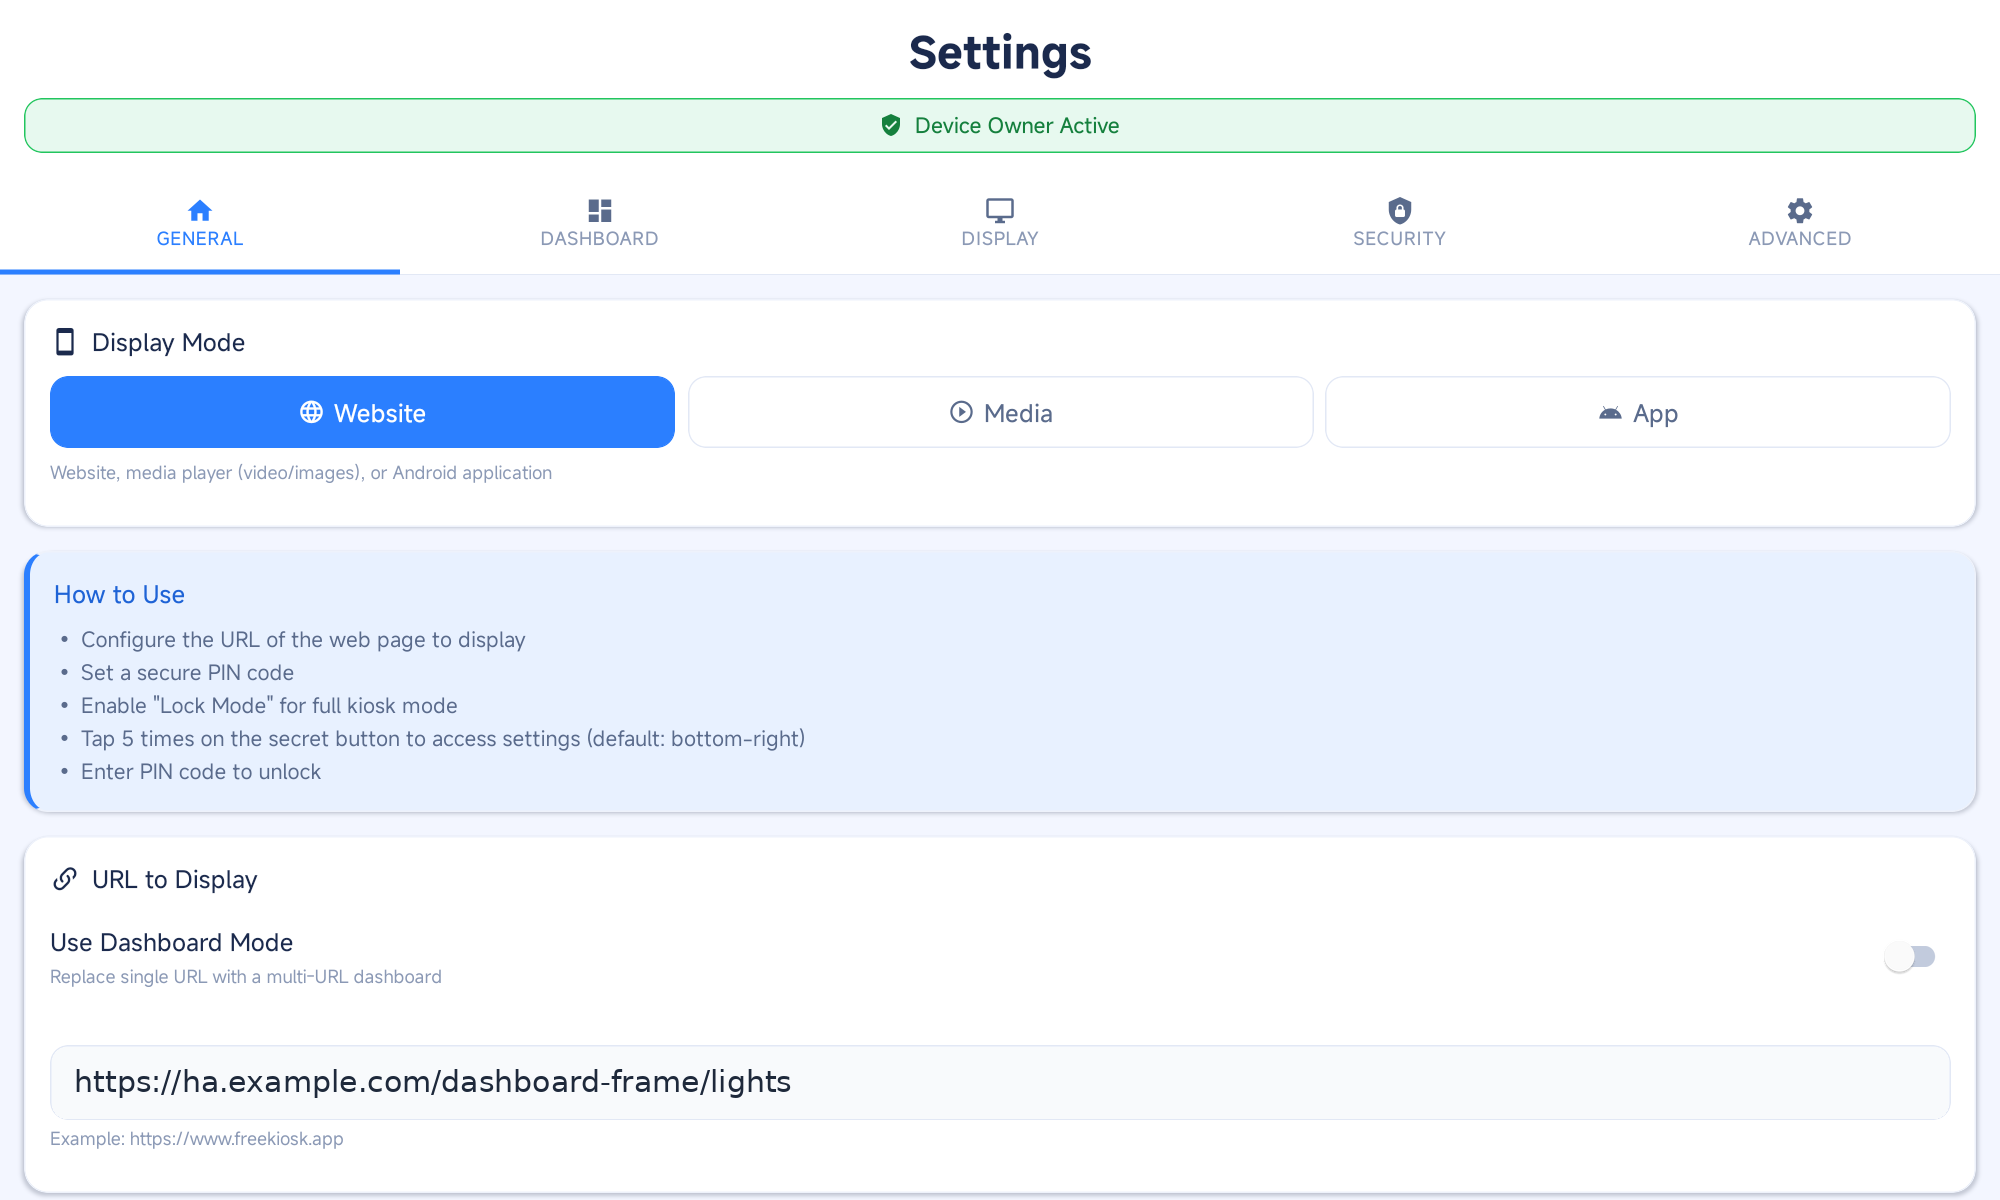Click 'Enable "Lock Mode" for full kiosk mode'
Screen dimensions: 2000x1200
(x=269, y=706)
